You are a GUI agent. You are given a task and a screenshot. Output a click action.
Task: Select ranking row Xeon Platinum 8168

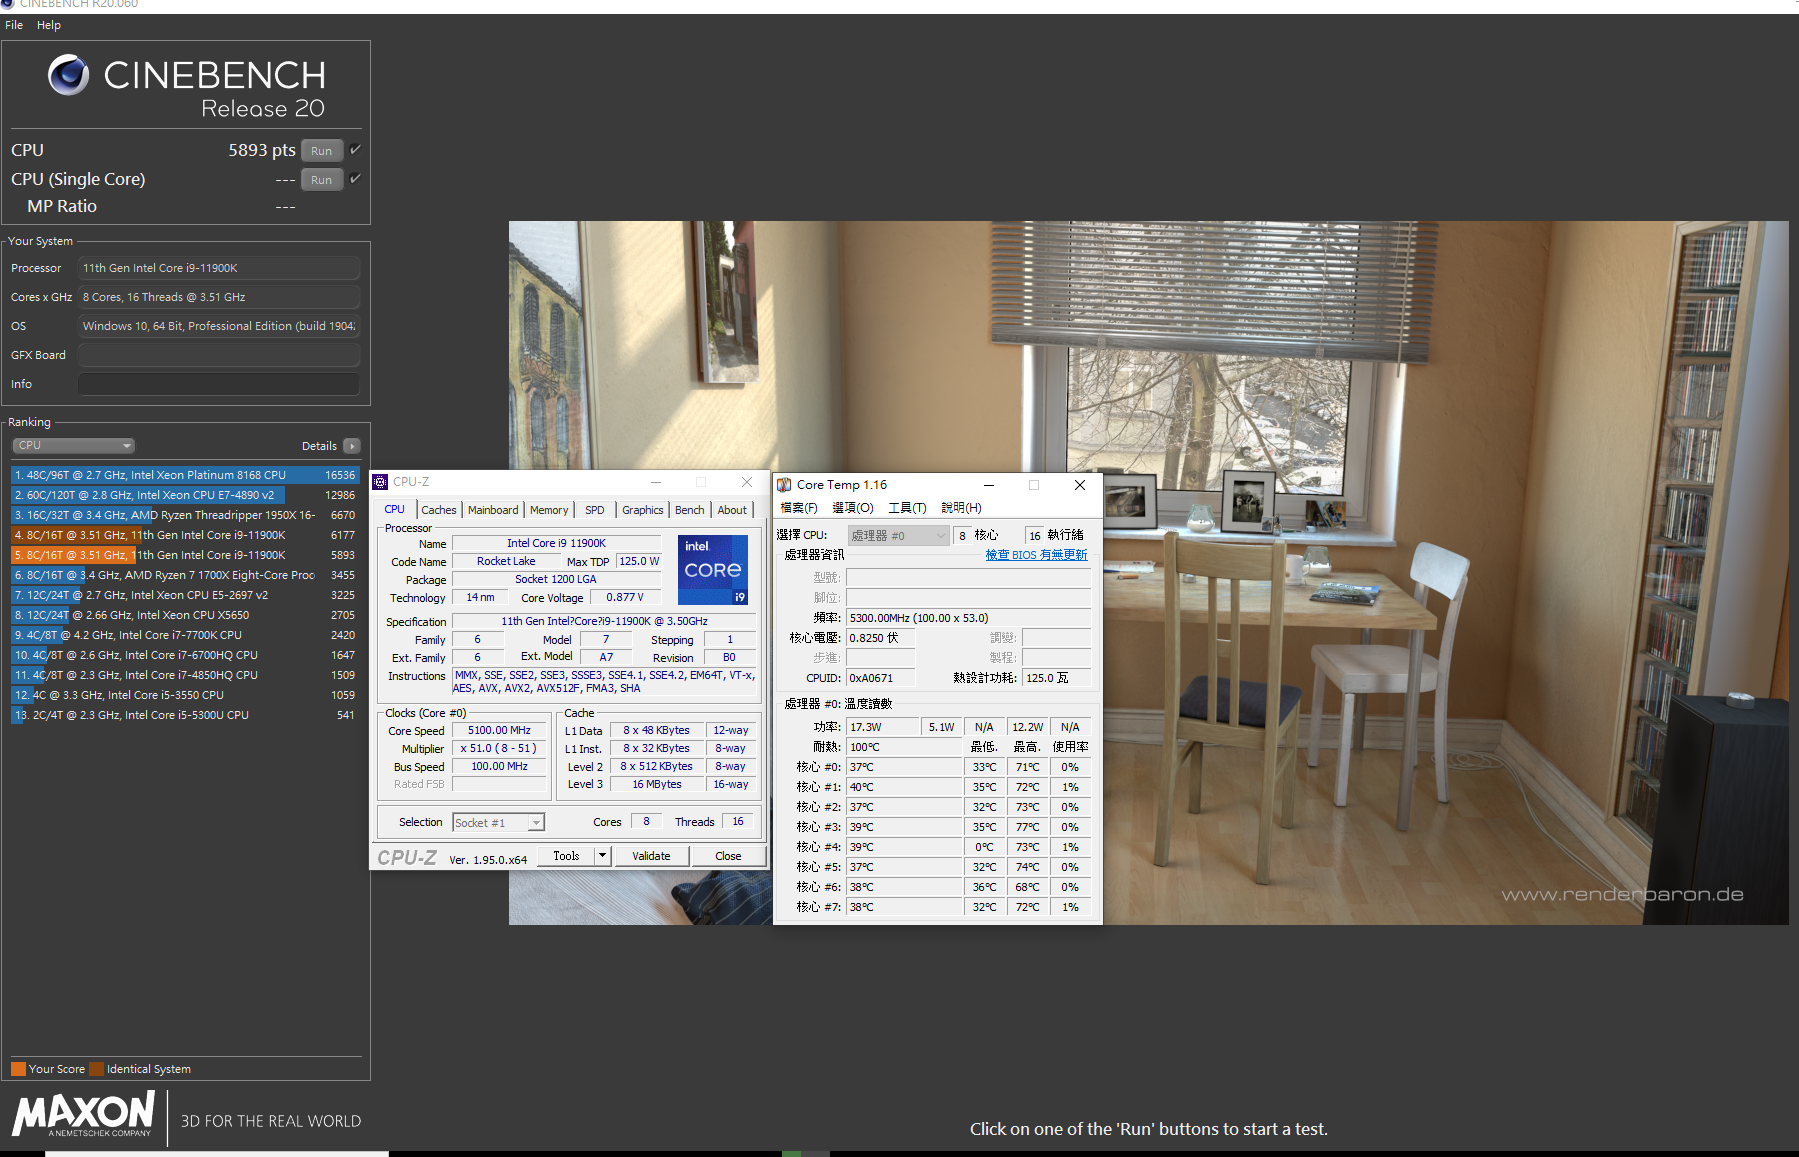pyautogui.click(x=185, y=475)
